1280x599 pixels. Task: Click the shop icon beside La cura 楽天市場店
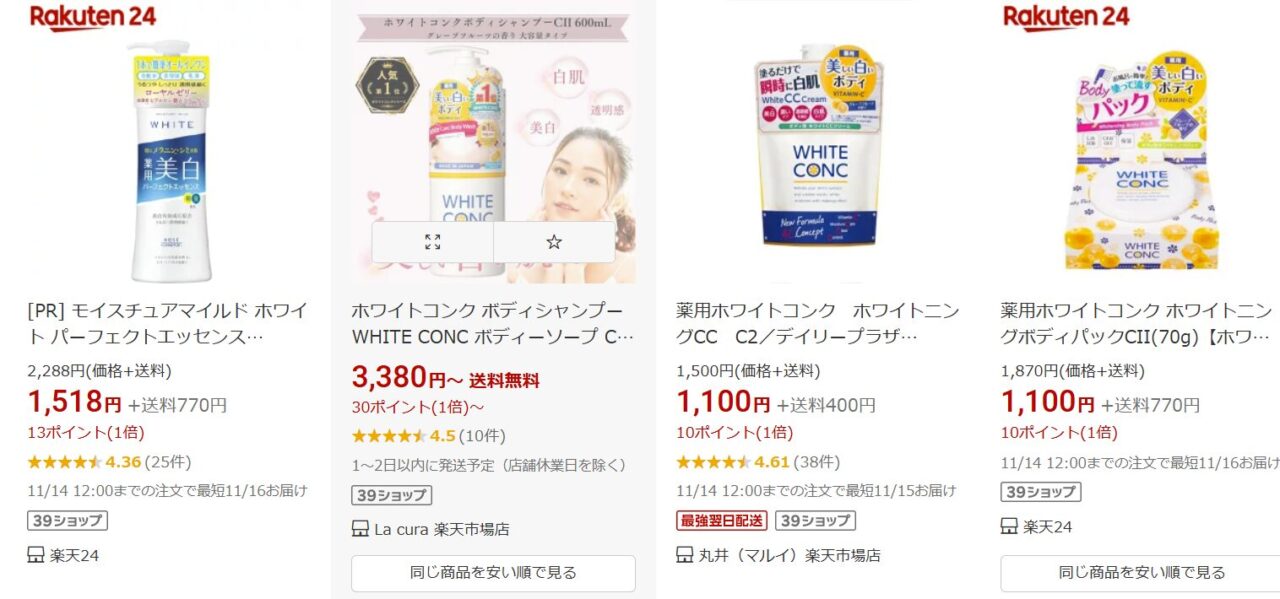click(360, 529)
